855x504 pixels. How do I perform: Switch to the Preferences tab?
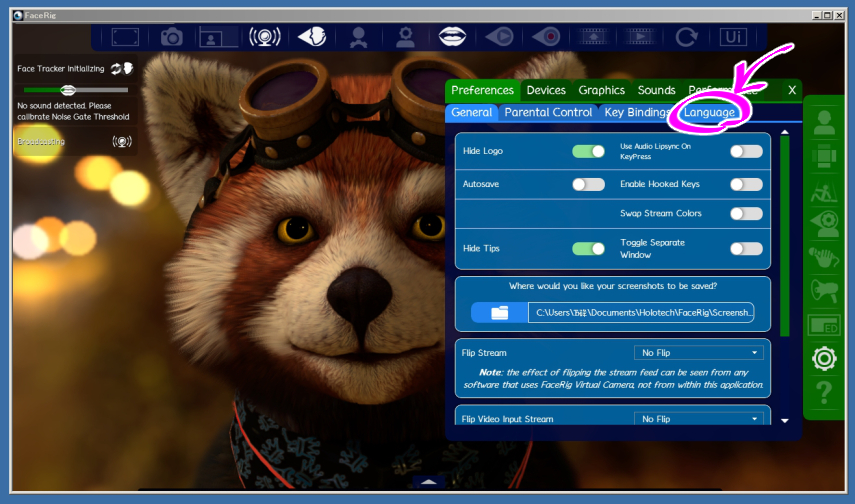[x=482, y=91]
